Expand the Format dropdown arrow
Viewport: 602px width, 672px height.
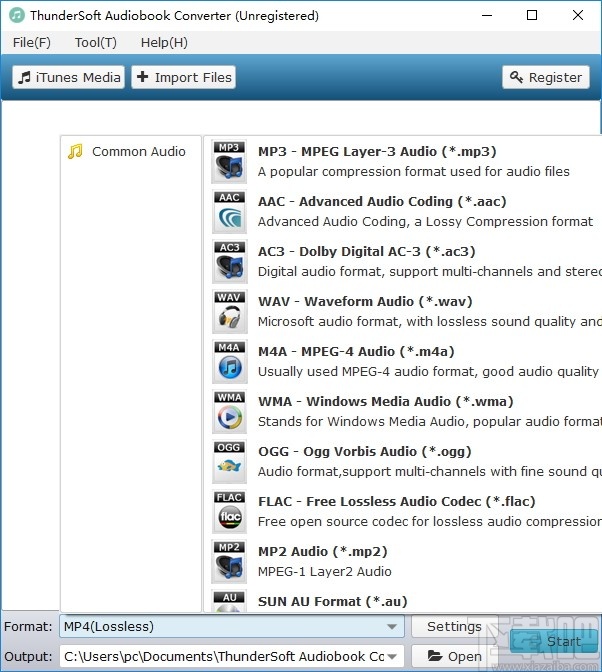coord(392,627)
